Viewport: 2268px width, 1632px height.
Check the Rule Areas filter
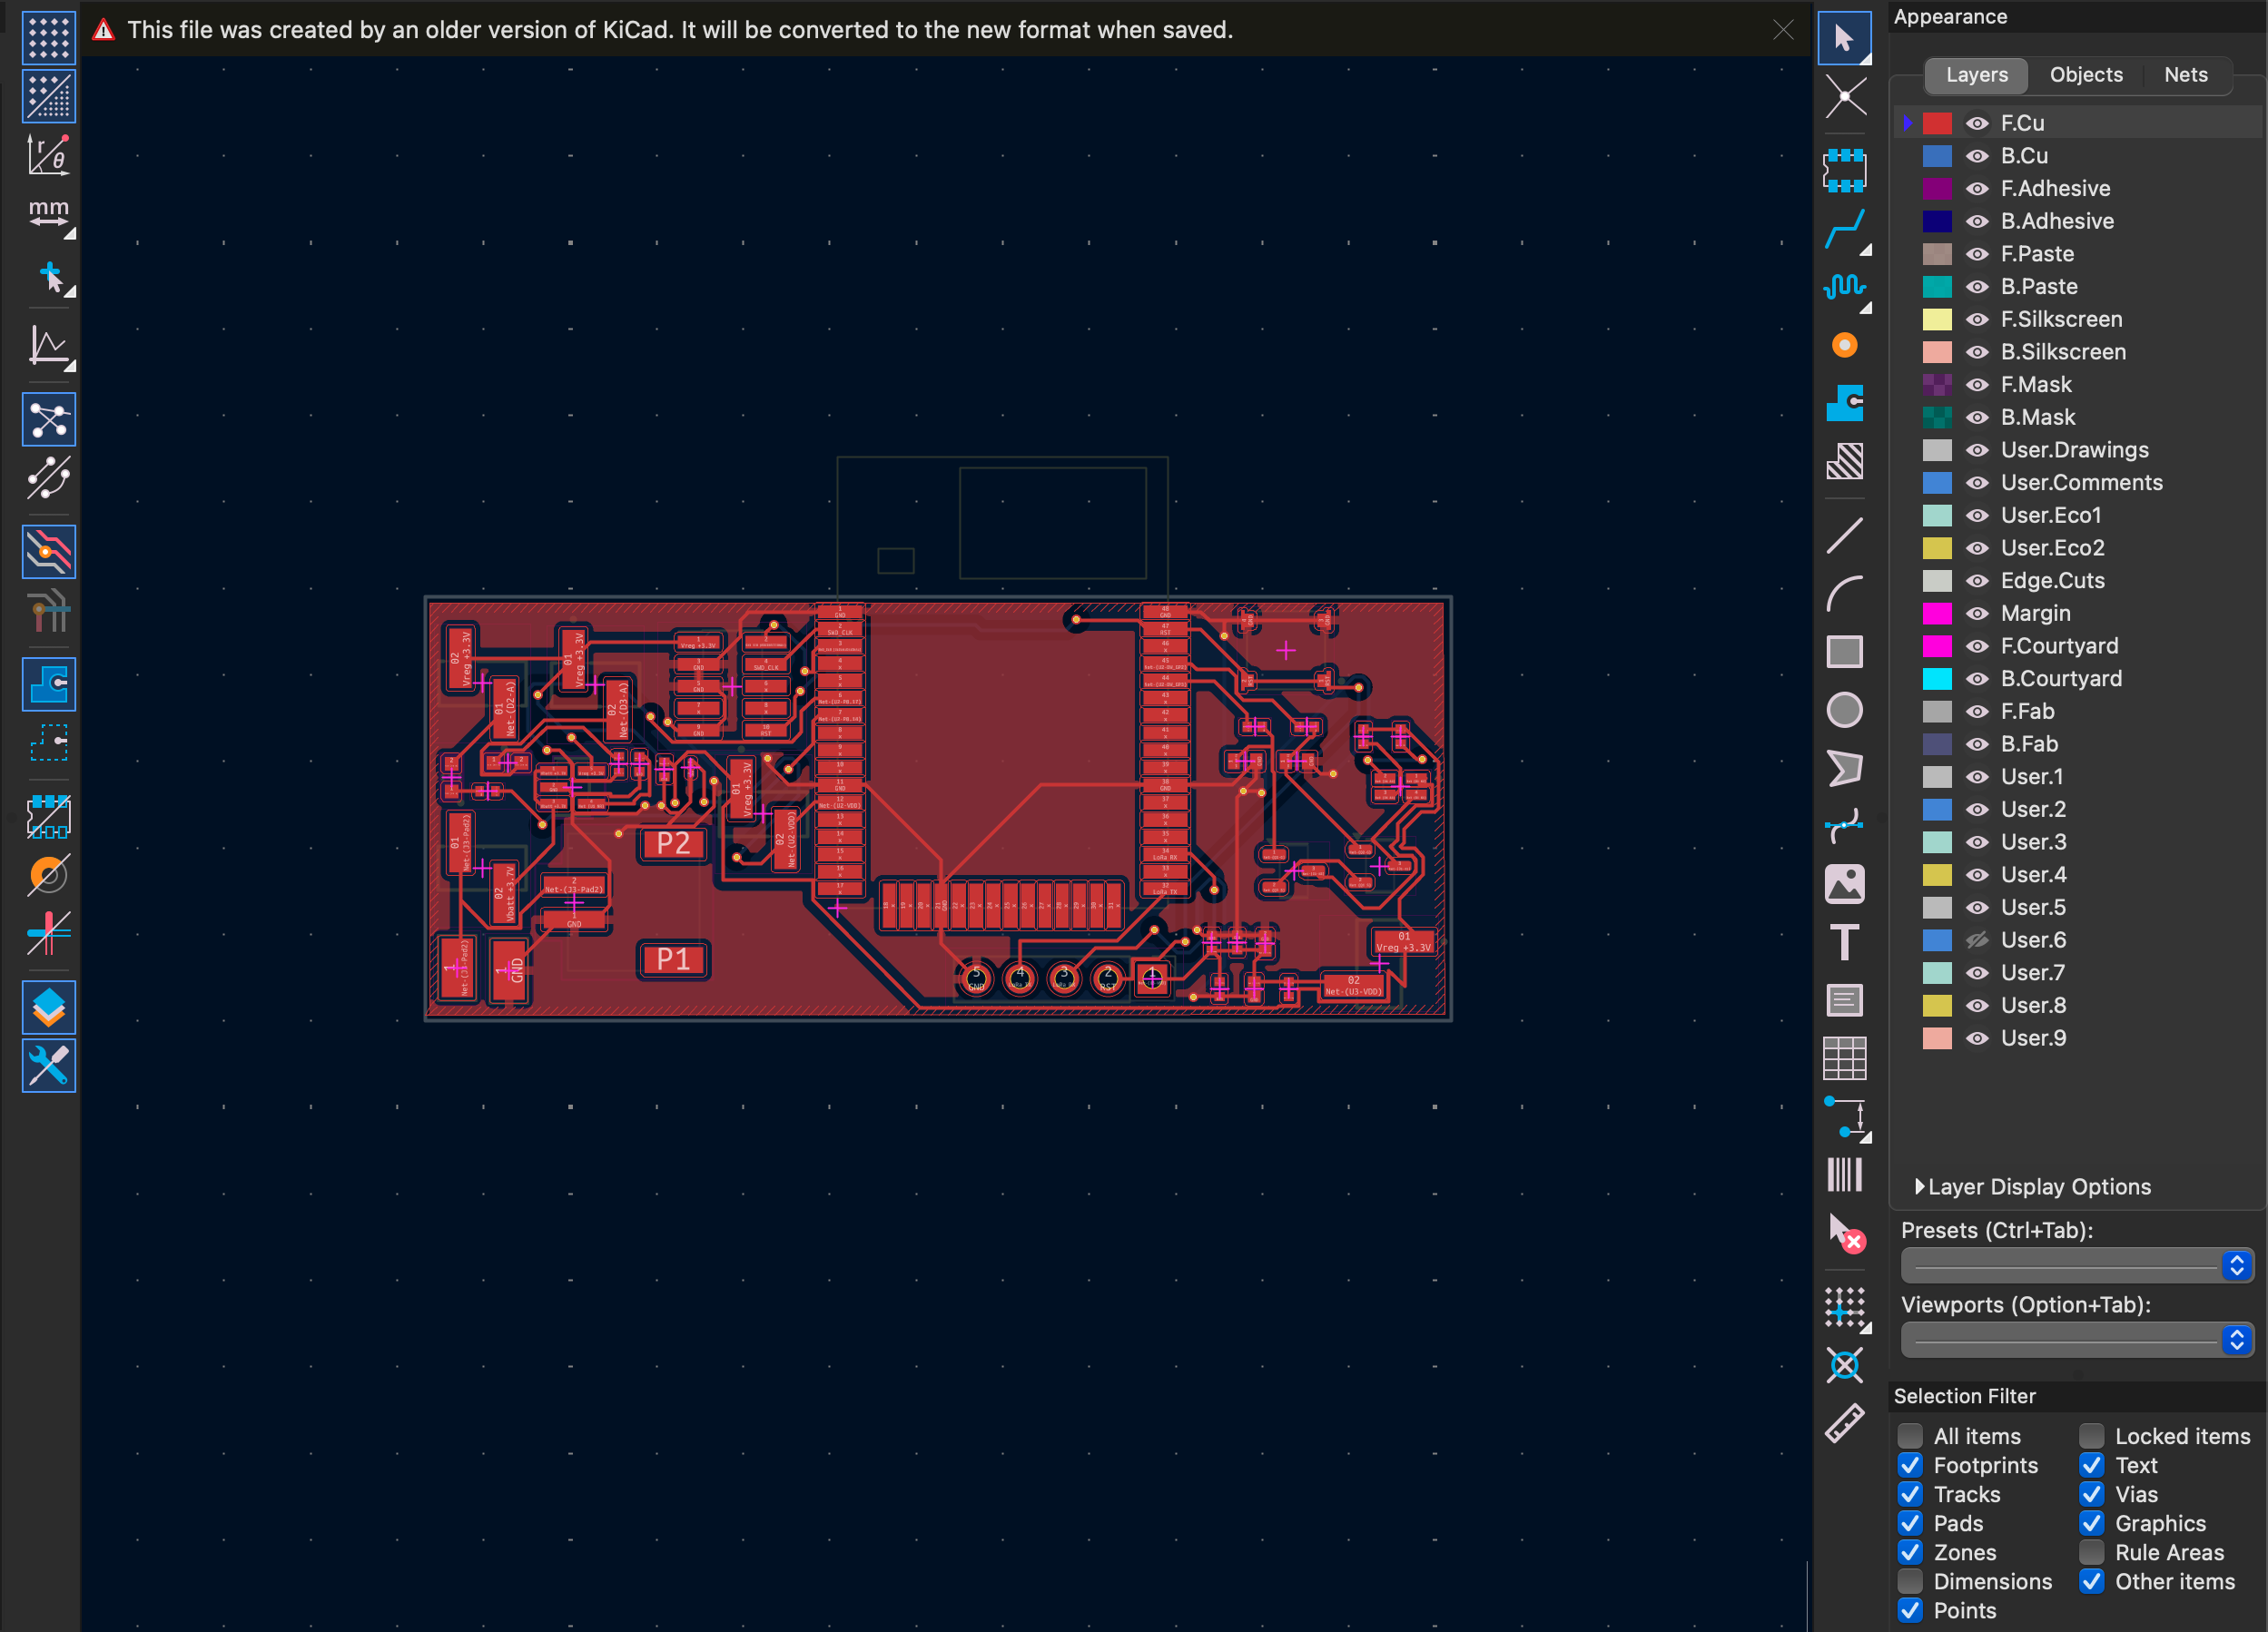2092,1552
